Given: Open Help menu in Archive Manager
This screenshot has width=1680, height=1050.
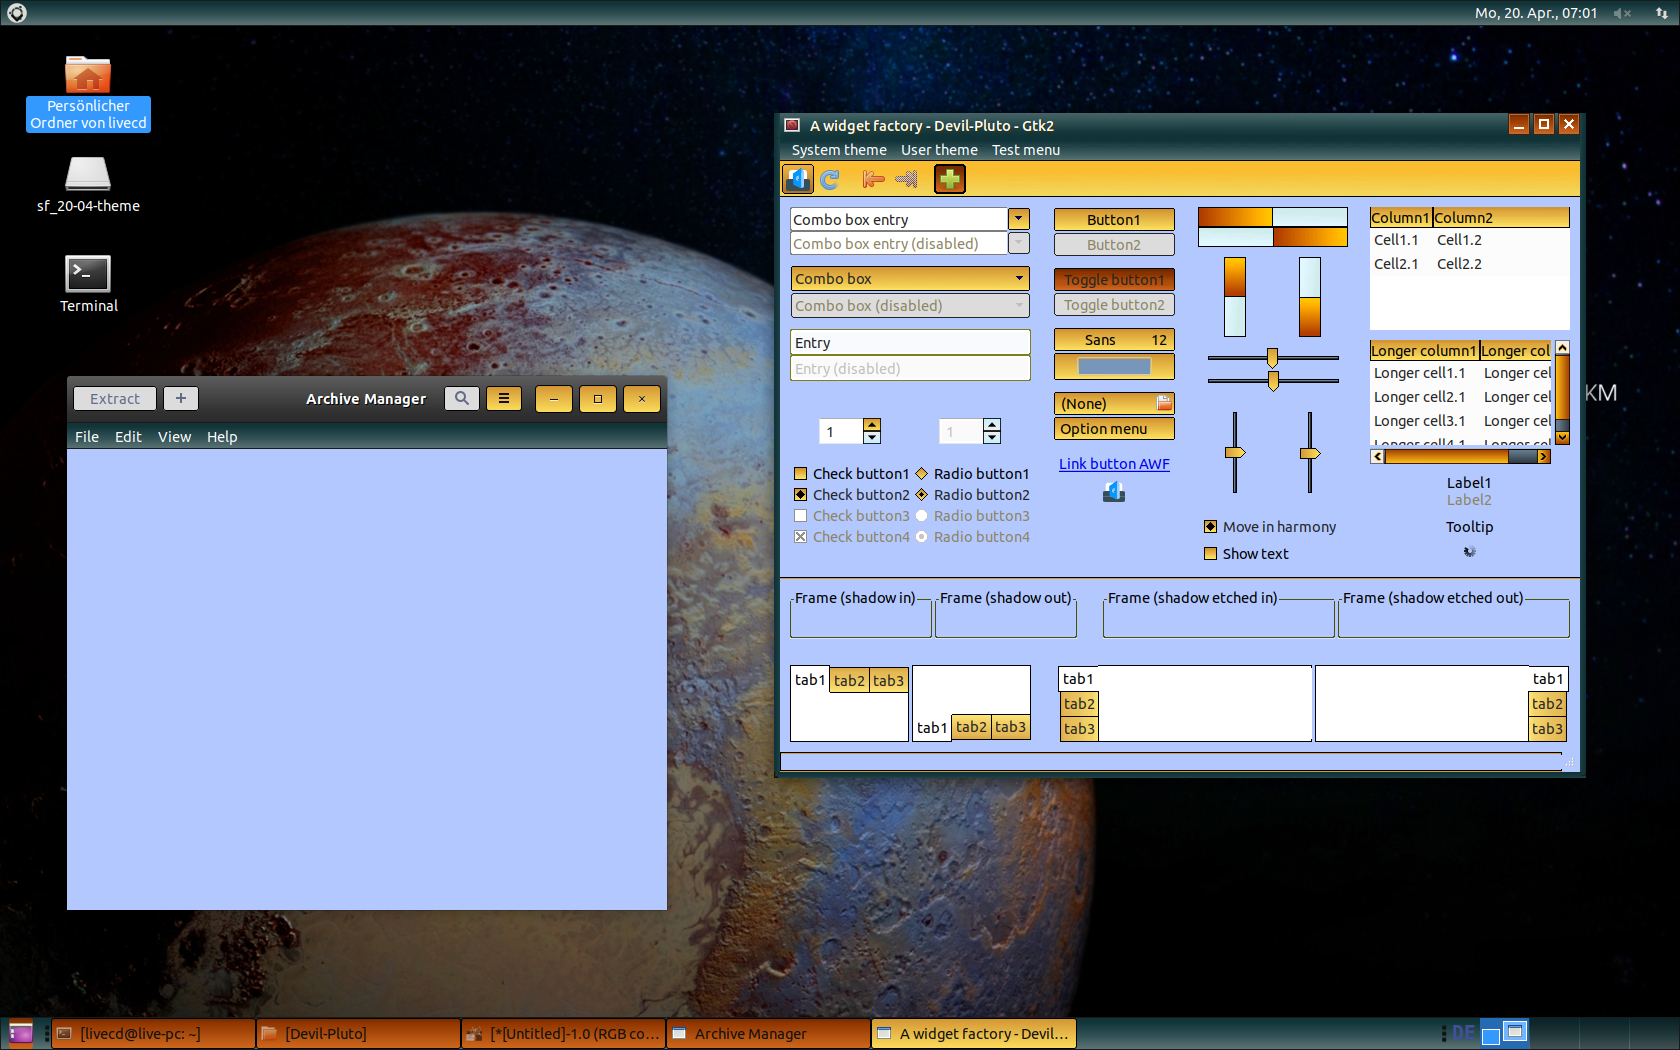Looking at the screenshot, I should [x=222, y=437].
